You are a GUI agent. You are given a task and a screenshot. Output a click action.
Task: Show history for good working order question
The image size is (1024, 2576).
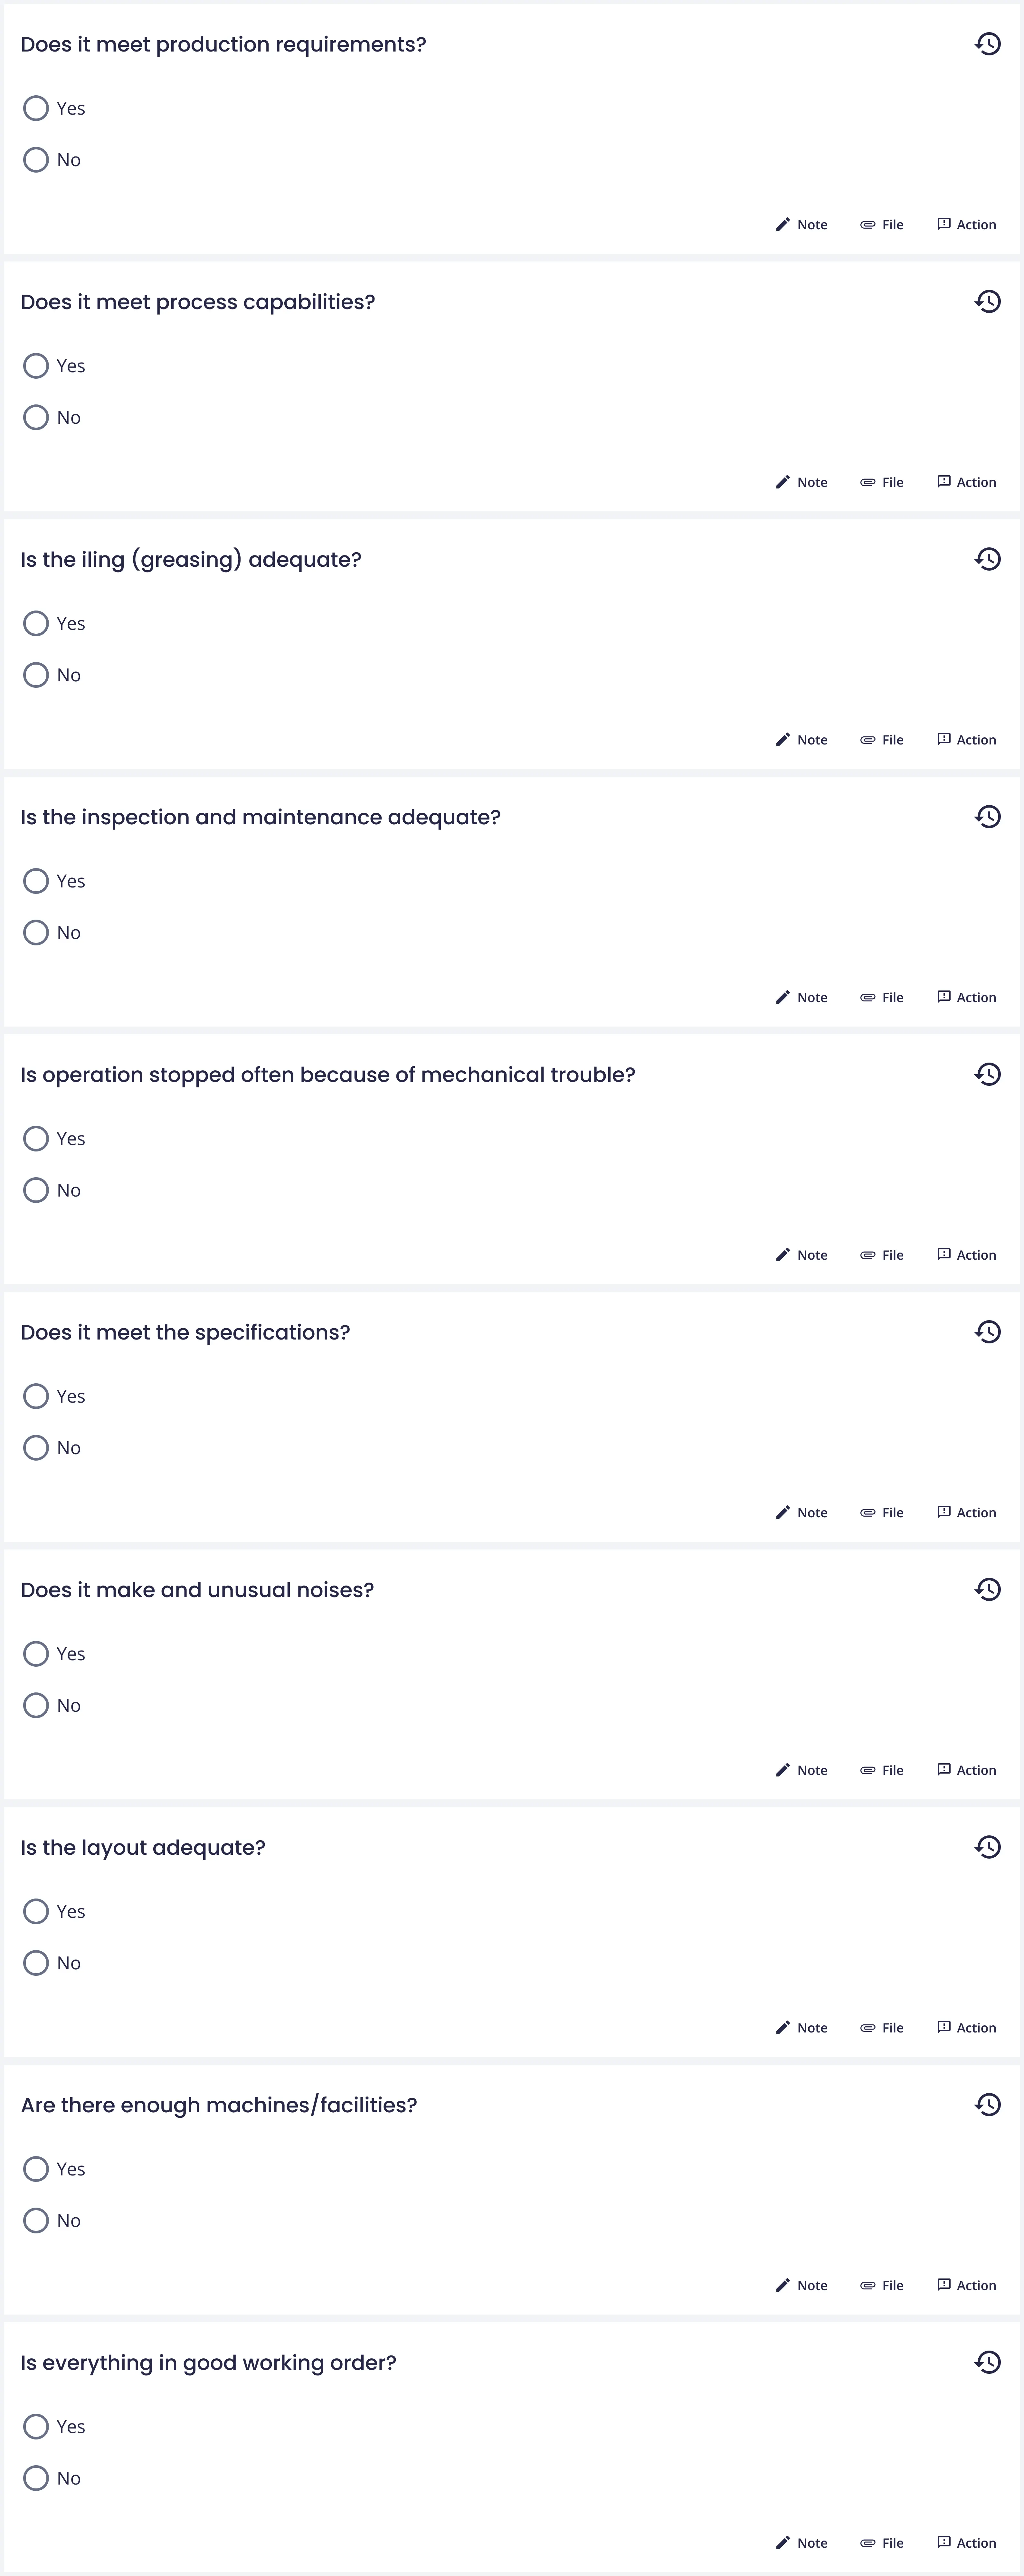987,2362
